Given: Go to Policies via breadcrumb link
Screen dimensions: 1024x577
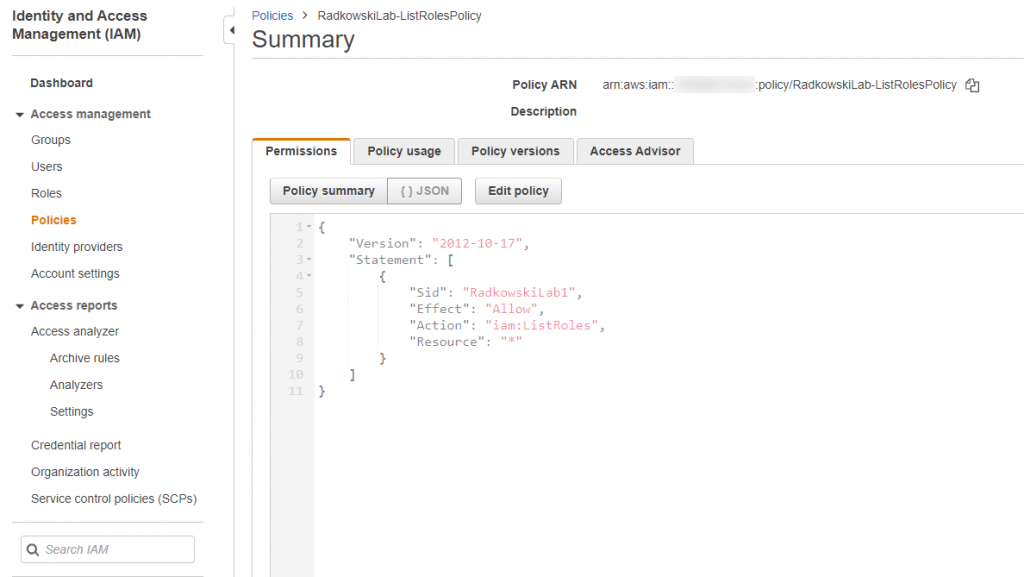Looking at the screenshot, I should (x=272, y=16).
